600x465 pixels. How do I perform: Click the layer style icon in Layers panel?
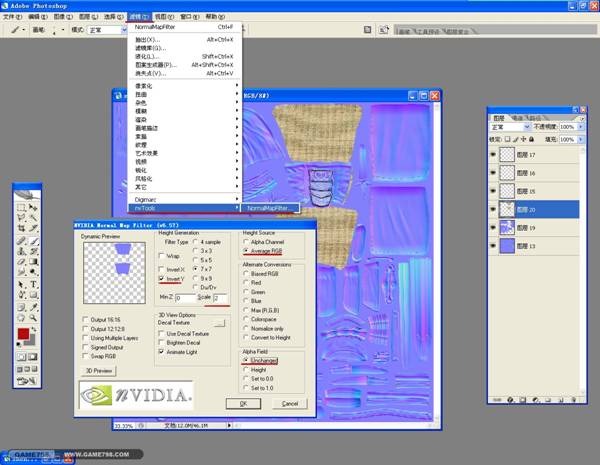click(510, 400)
